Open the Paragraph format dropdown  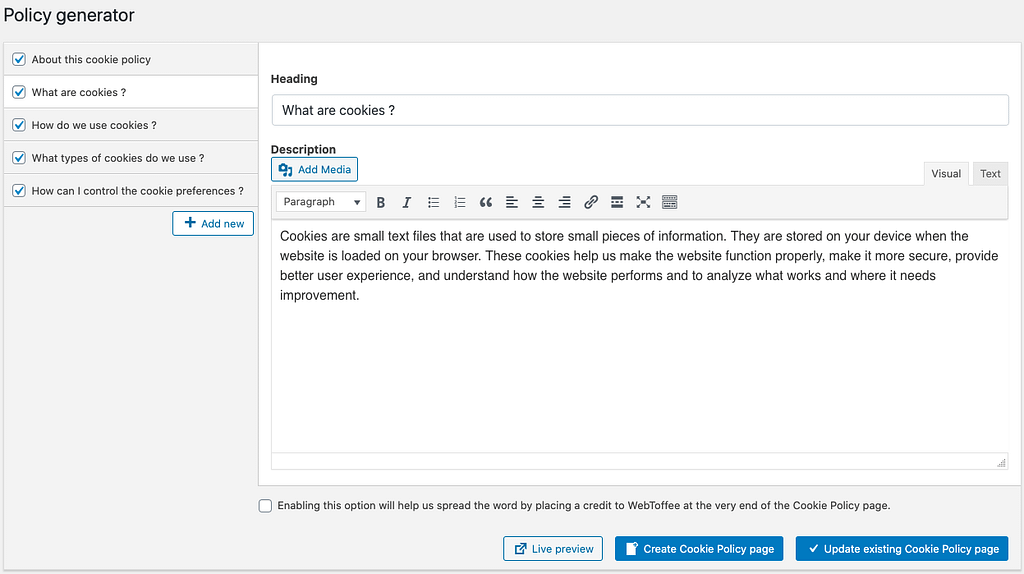click(321, 202)
